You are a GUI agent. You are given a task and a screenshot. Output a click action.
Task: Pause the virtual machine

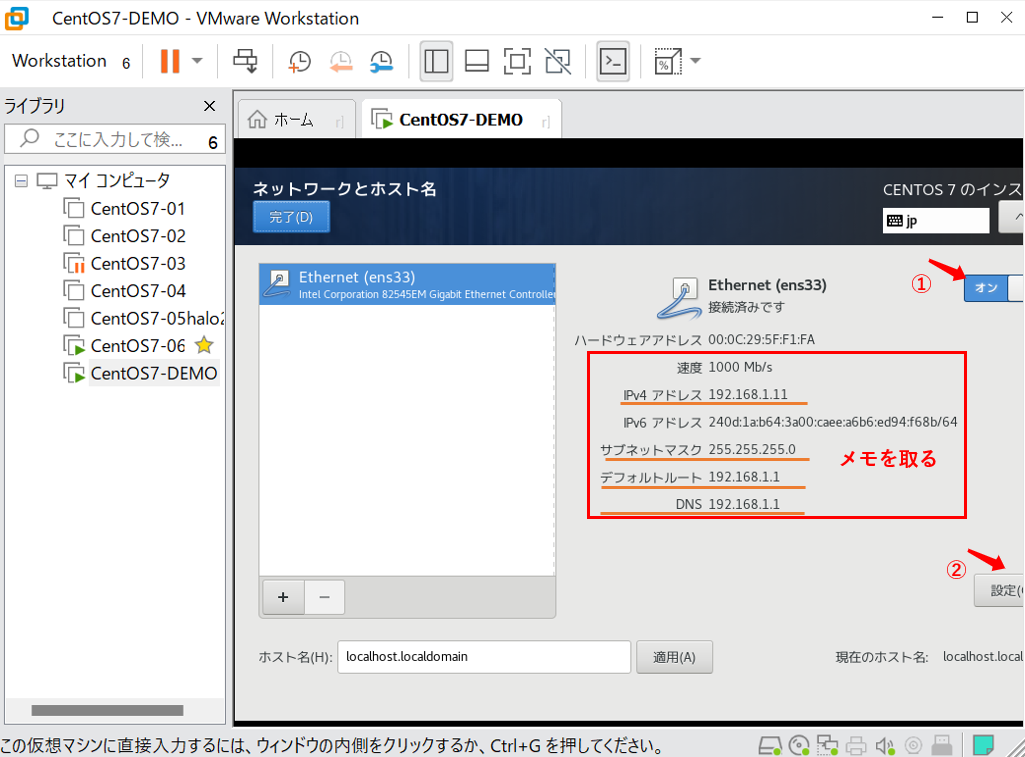169,61
